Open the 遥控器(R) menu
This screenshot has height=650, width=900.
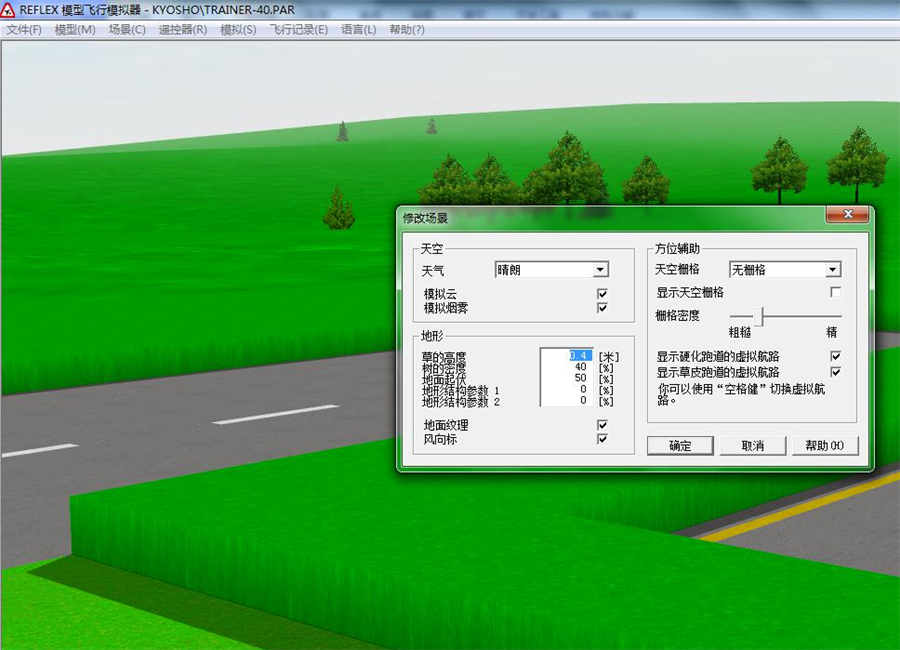182,30
